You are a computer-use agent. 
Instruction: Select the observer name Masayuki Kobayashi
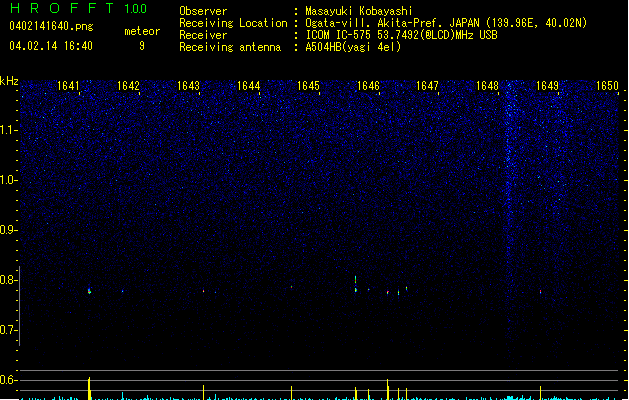tap(359, 11)
